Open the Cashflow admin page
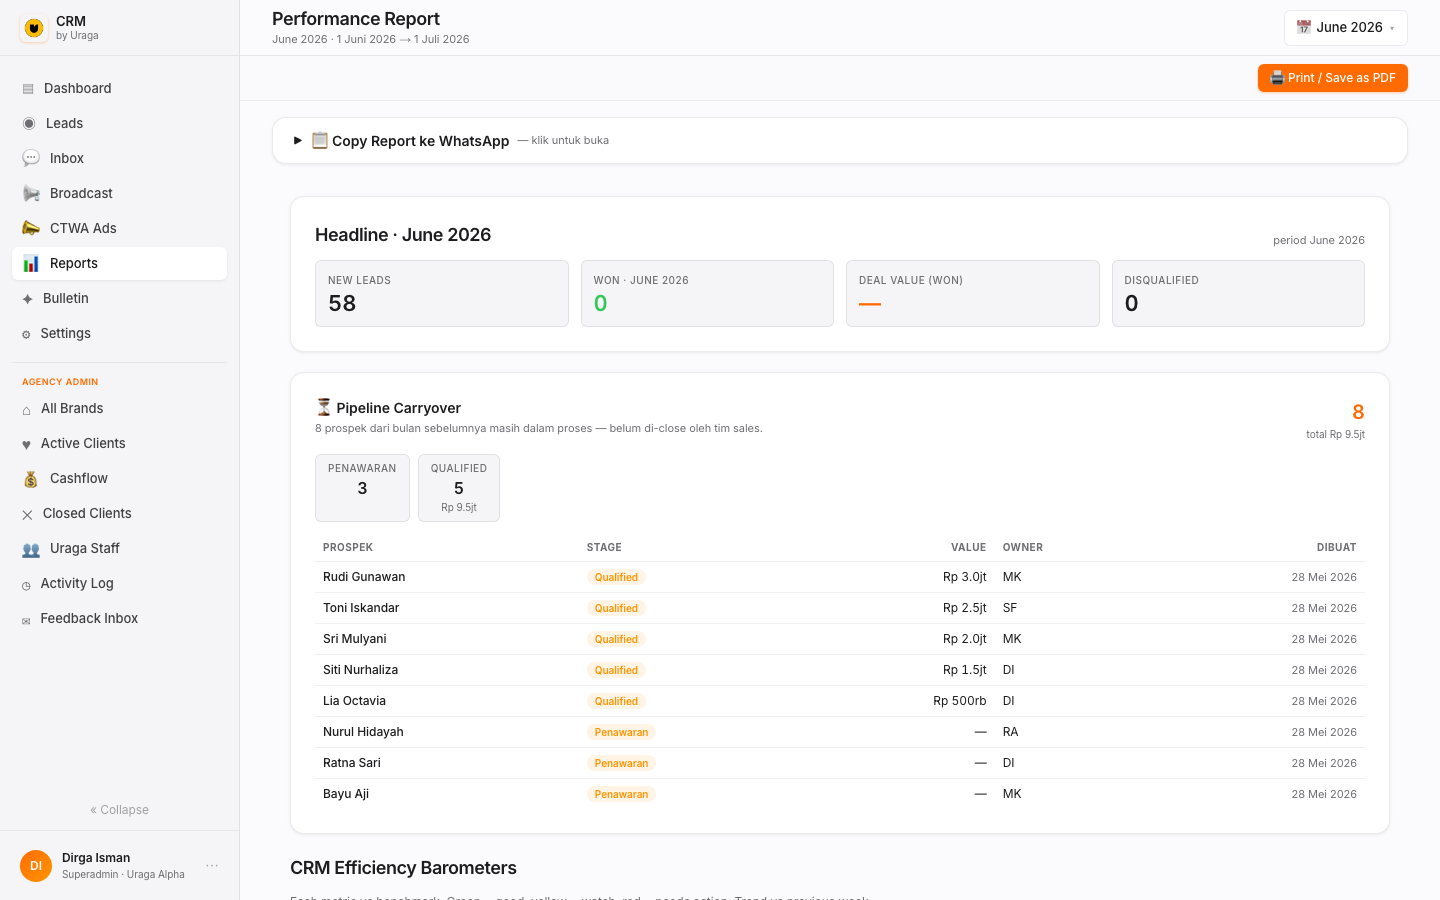 pos(119,478)
